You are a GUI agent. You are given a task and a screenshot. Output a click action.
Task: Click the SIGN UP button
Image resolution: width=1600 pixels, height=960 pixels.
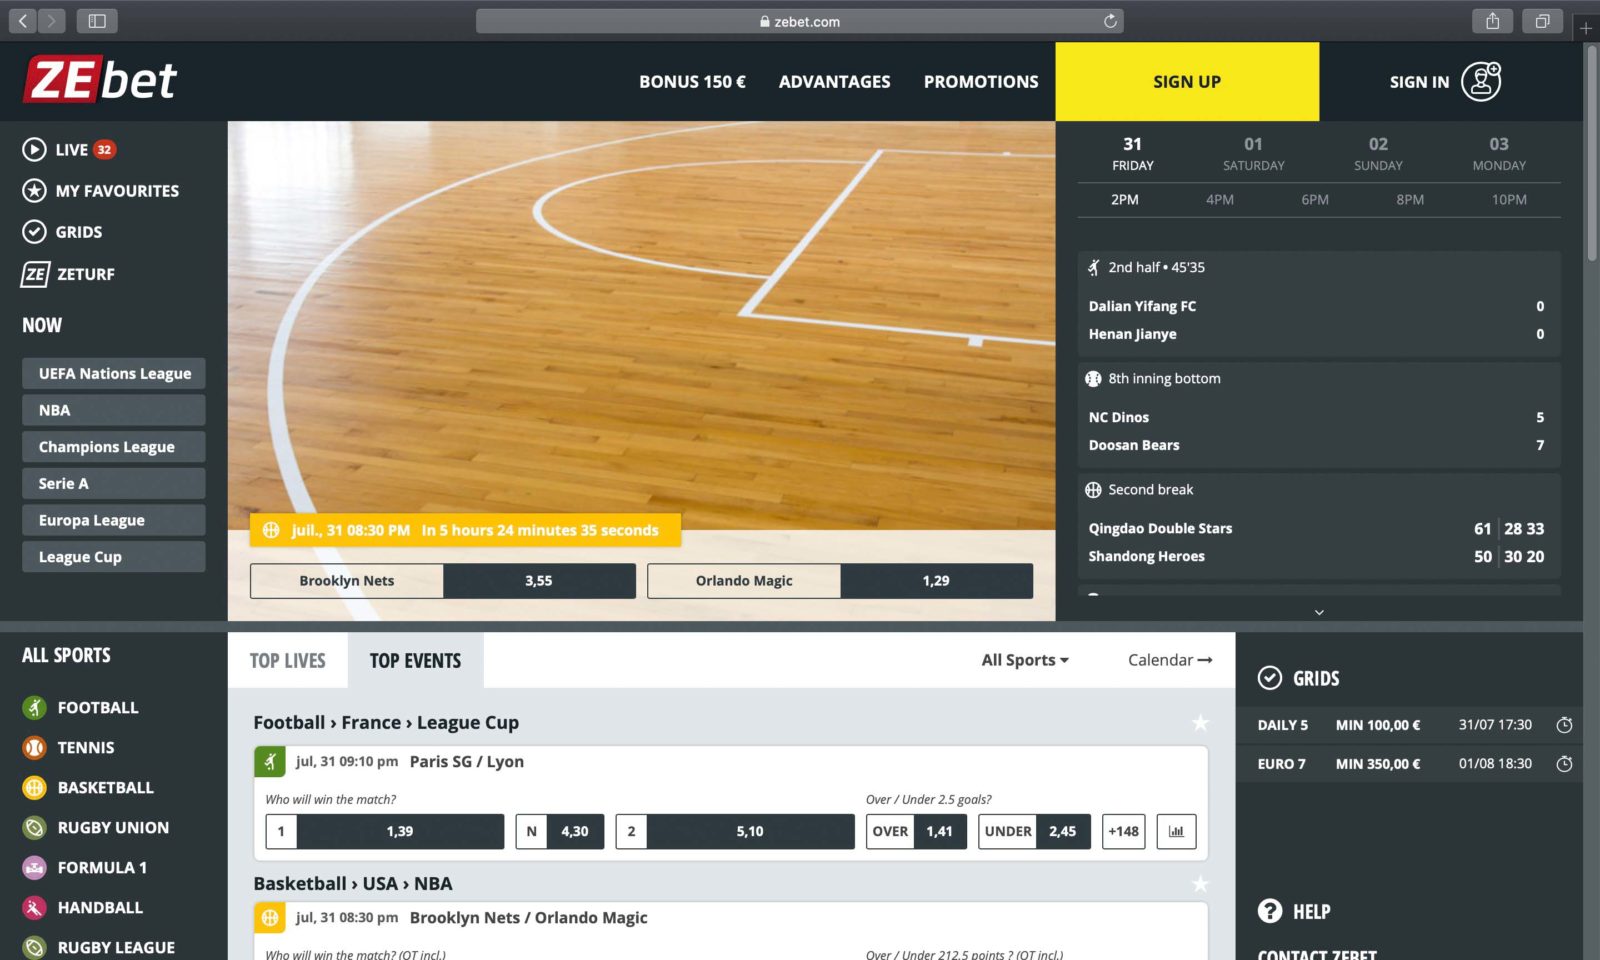[1186, 81]
